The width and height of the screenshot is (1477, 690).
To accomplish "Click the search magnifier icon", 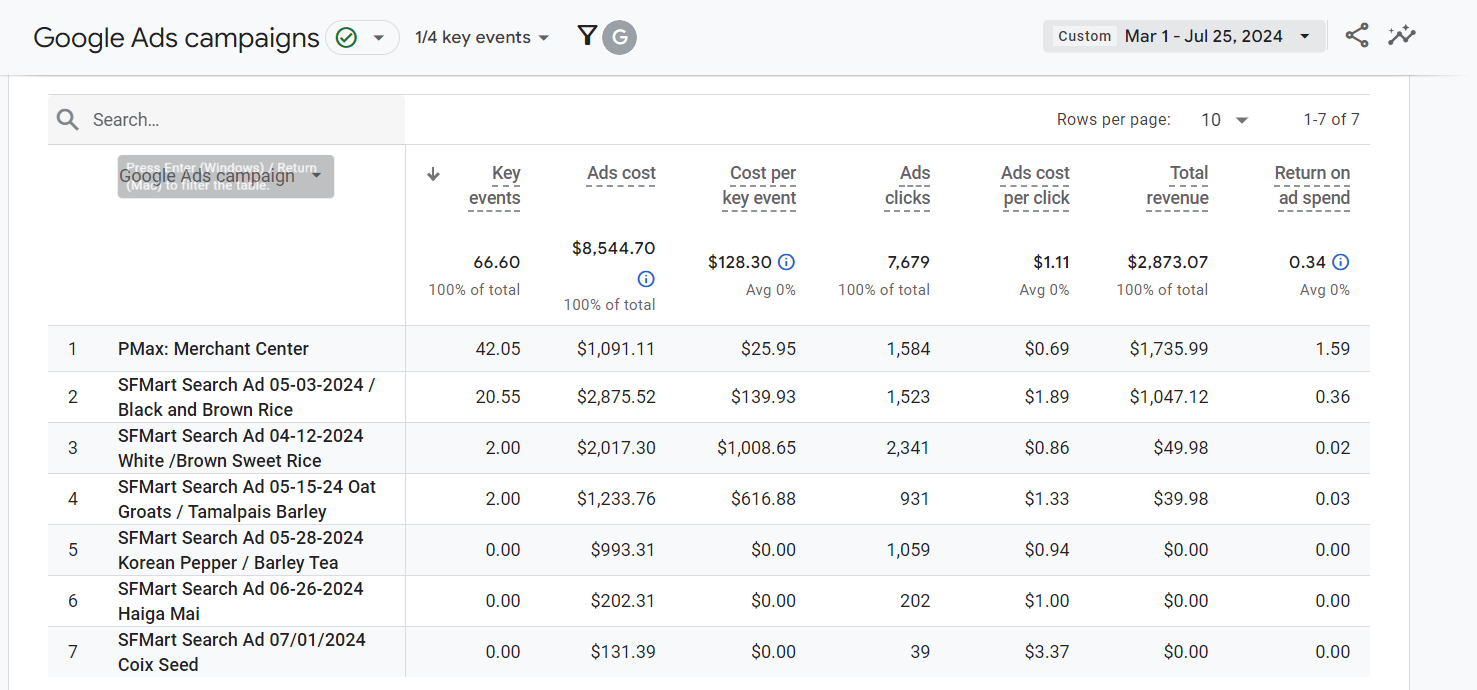I will [68, 120].
